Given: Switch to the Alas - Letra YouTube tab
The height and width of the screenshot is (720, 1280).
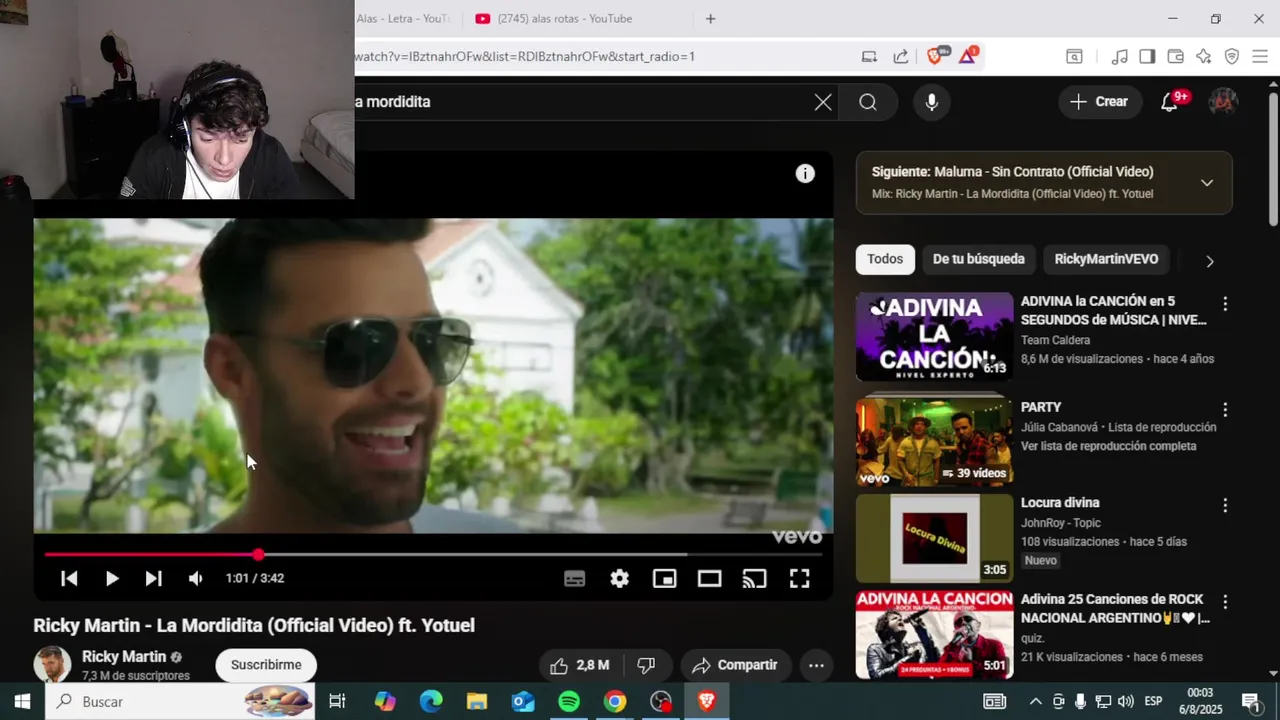Looking at the screenshot, I should click(x=405, y=19).
